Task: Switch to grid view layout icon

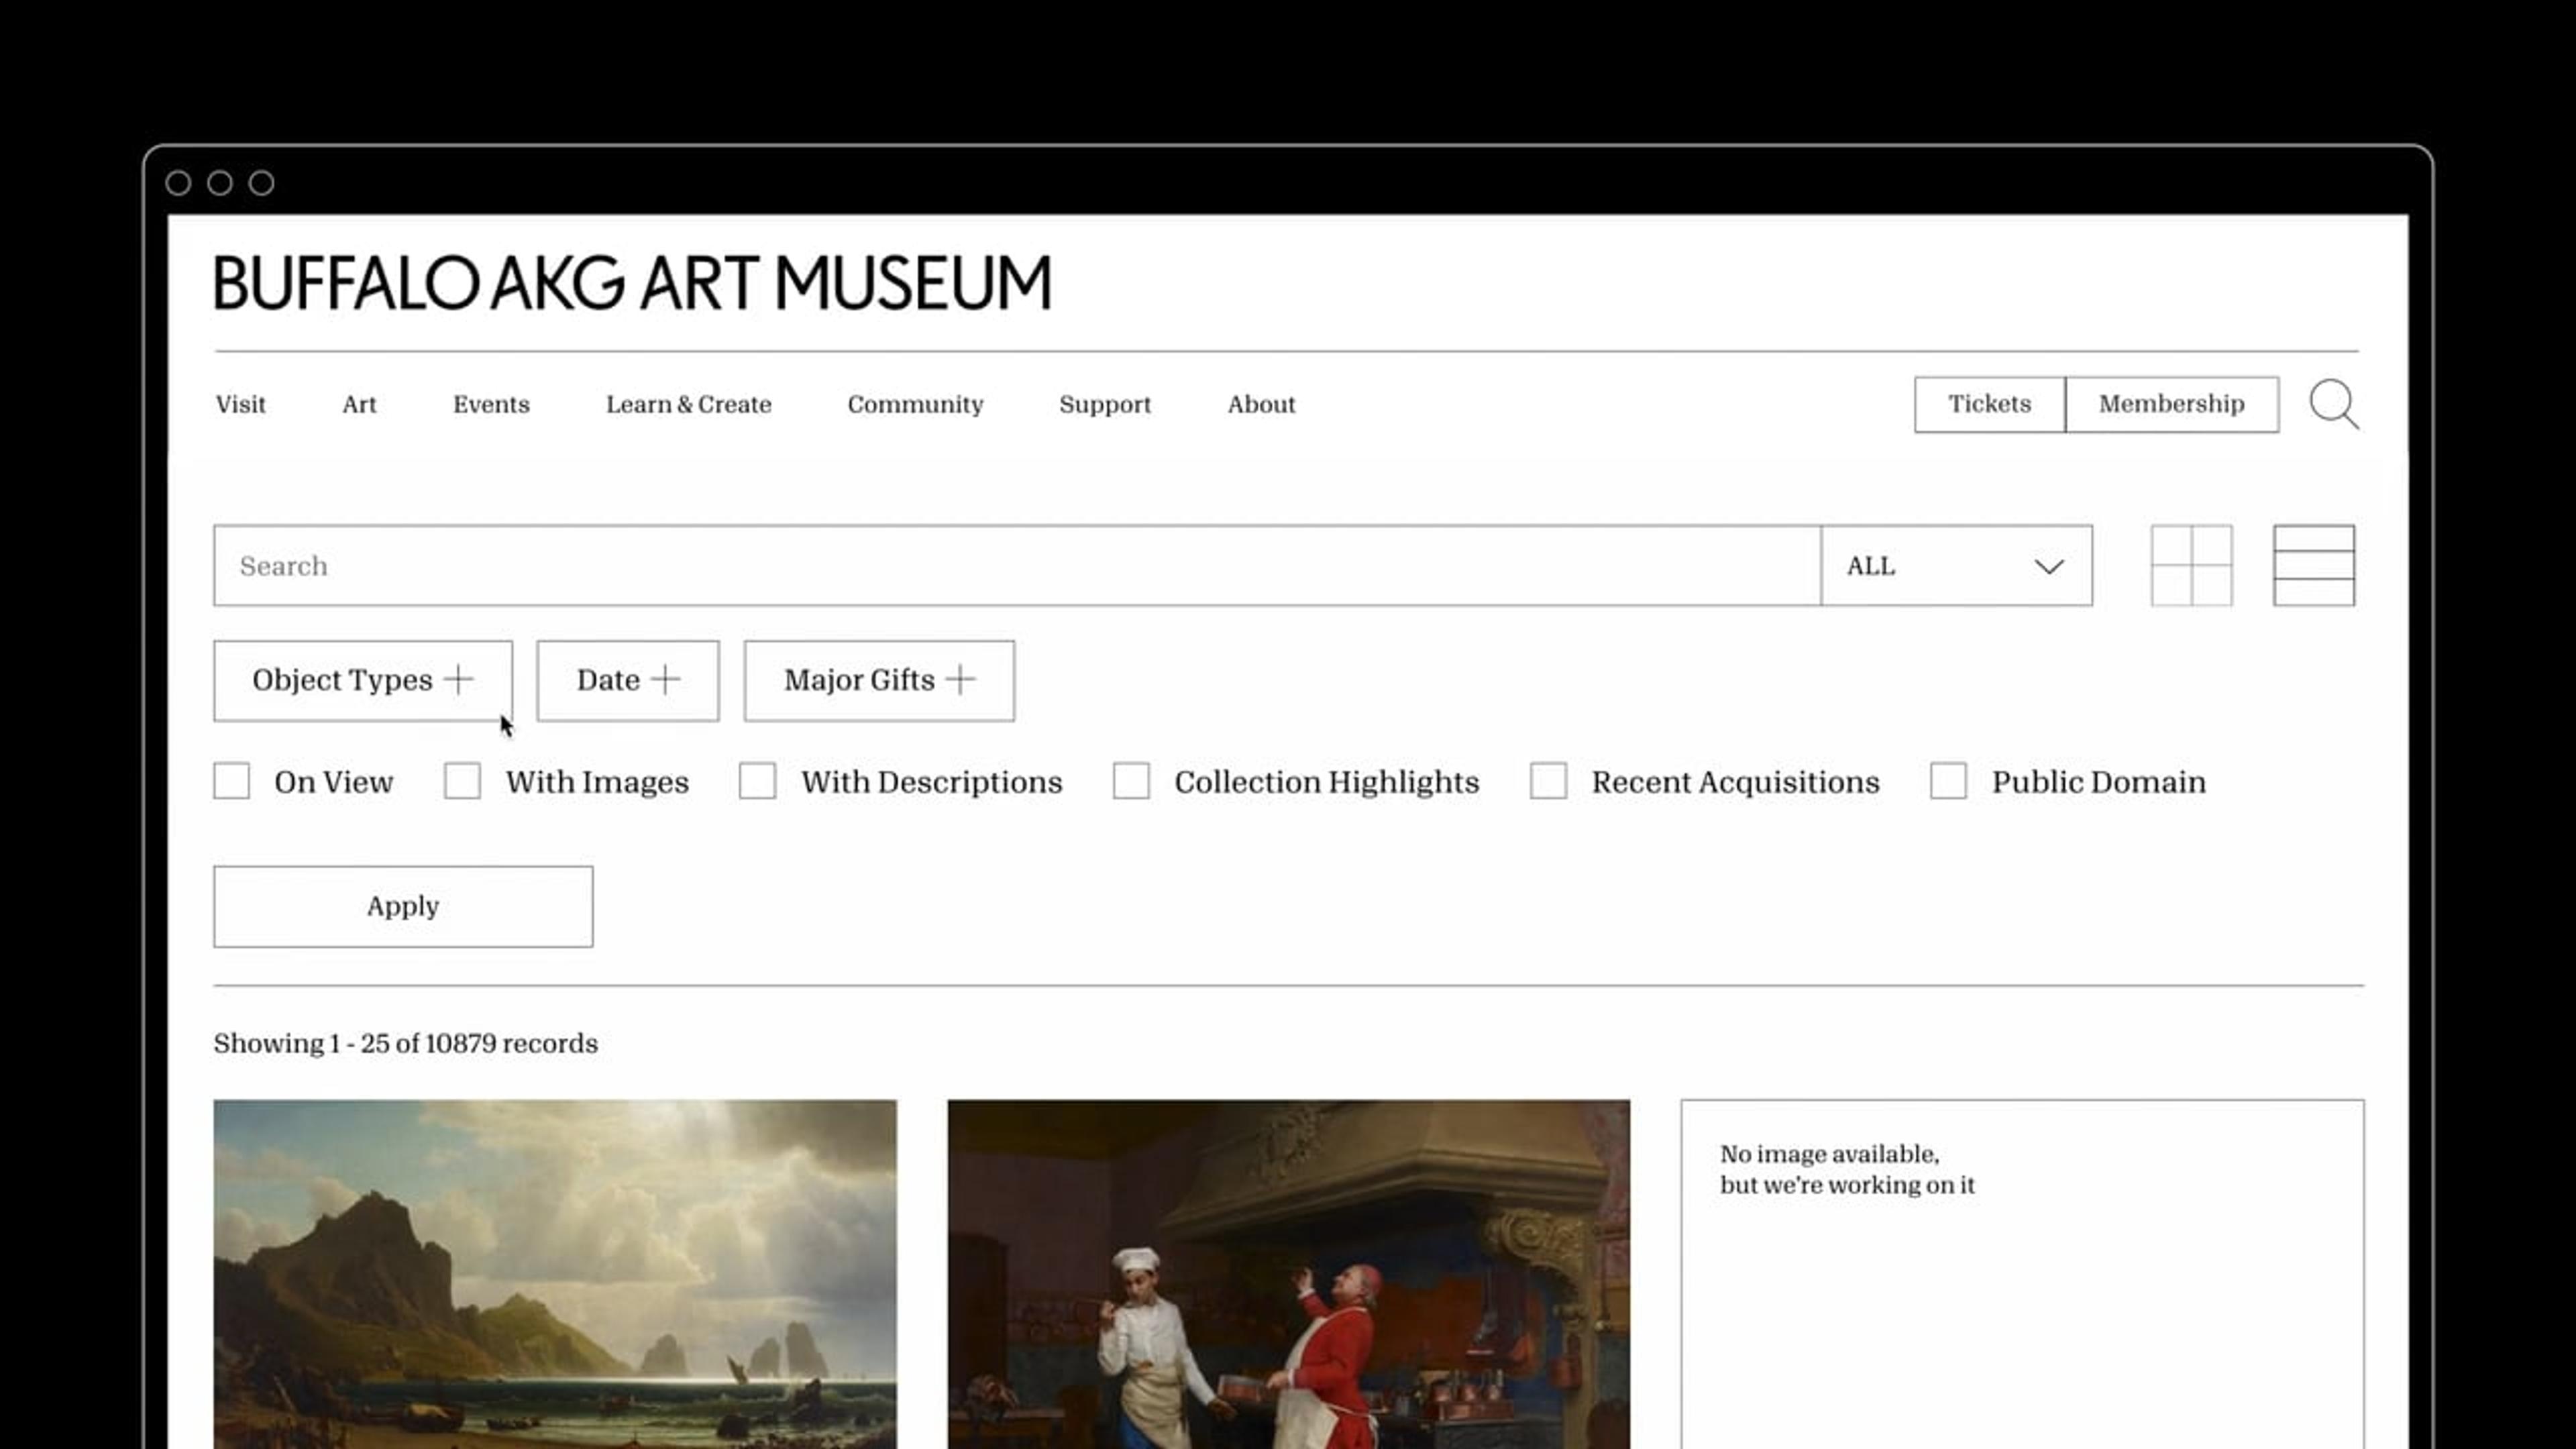Action: [x=2191, y=565]
